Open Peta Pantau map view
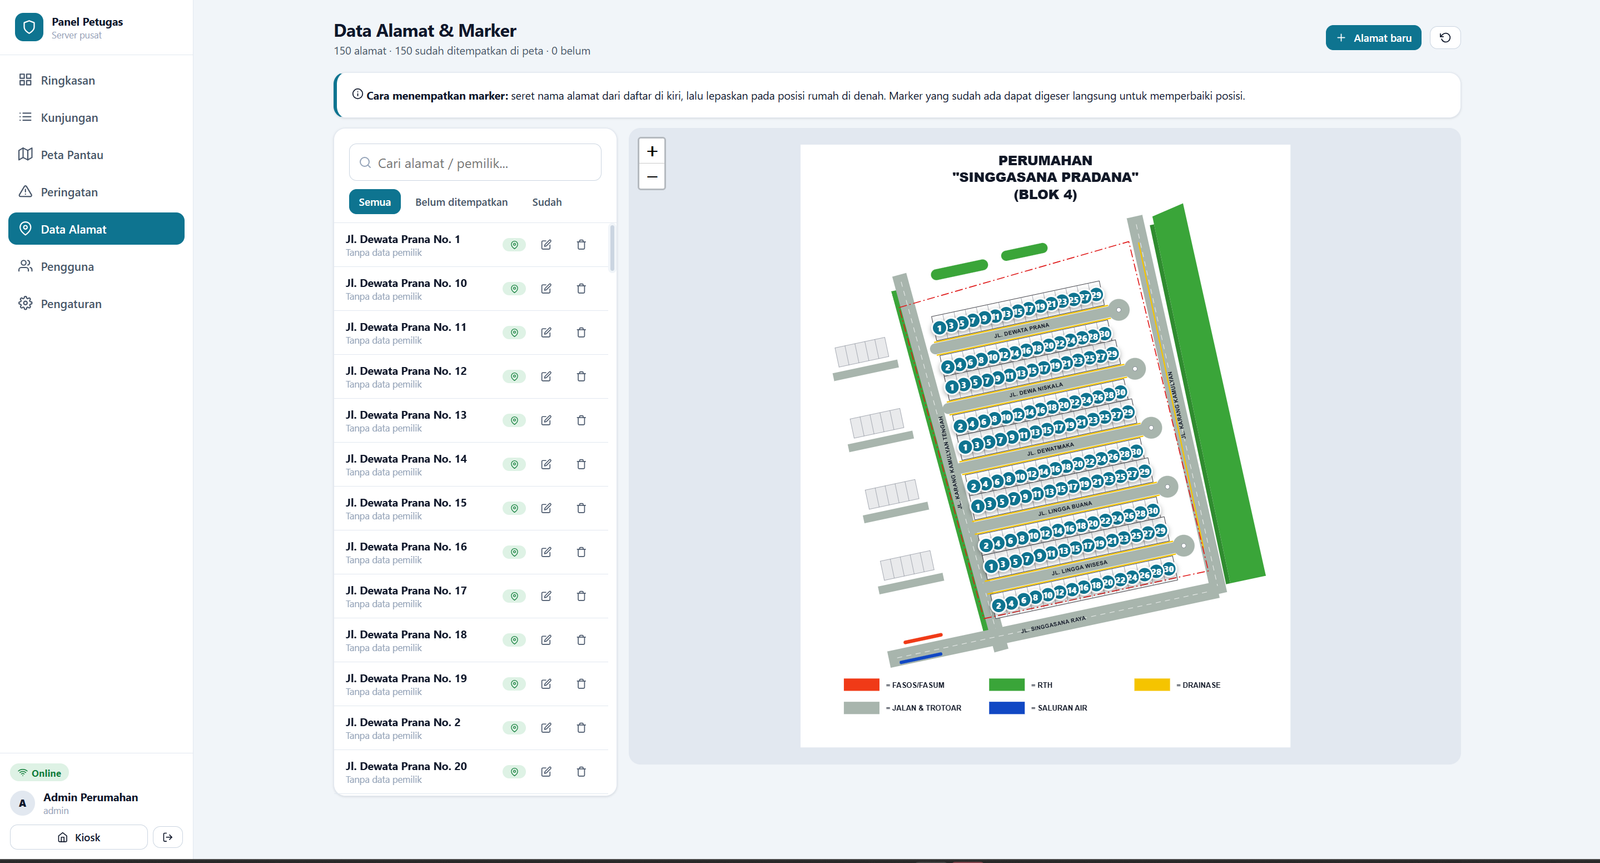 (x=96, y=155)
